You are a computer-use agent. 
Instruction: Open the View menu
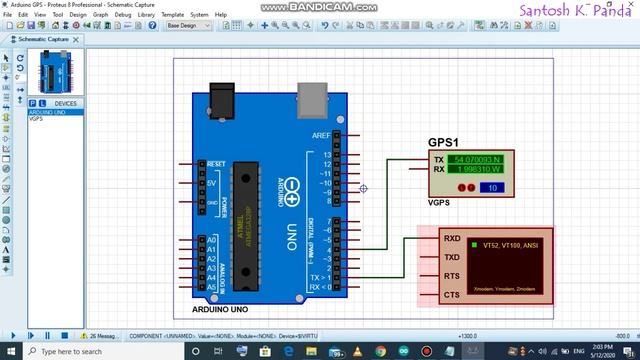tap(40, 15)
